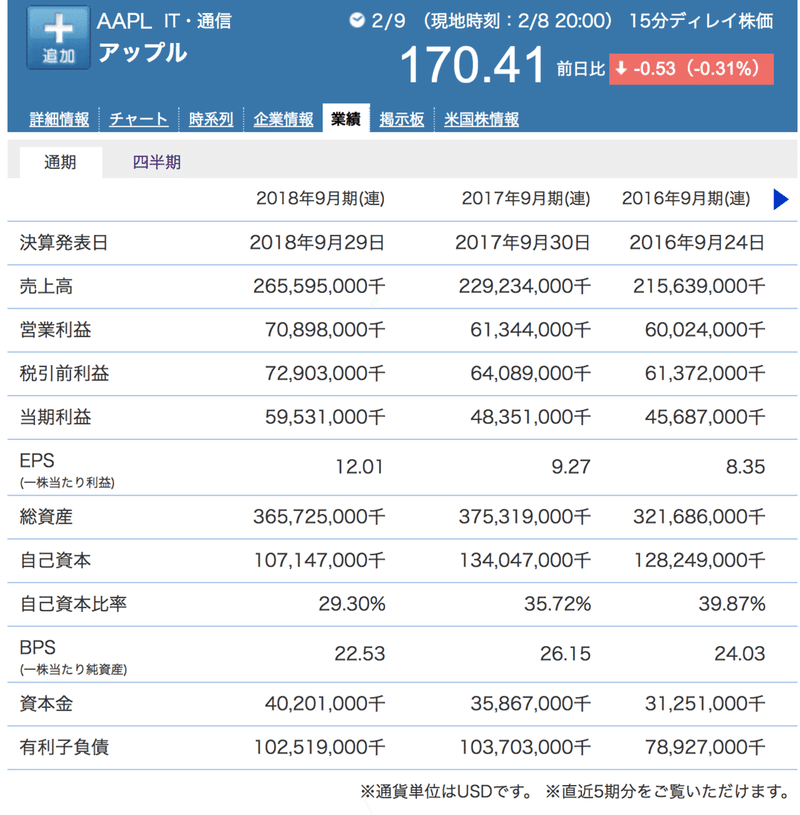
Task: Add AAPL with the 追加 plus button
Action: click(59, 38)
